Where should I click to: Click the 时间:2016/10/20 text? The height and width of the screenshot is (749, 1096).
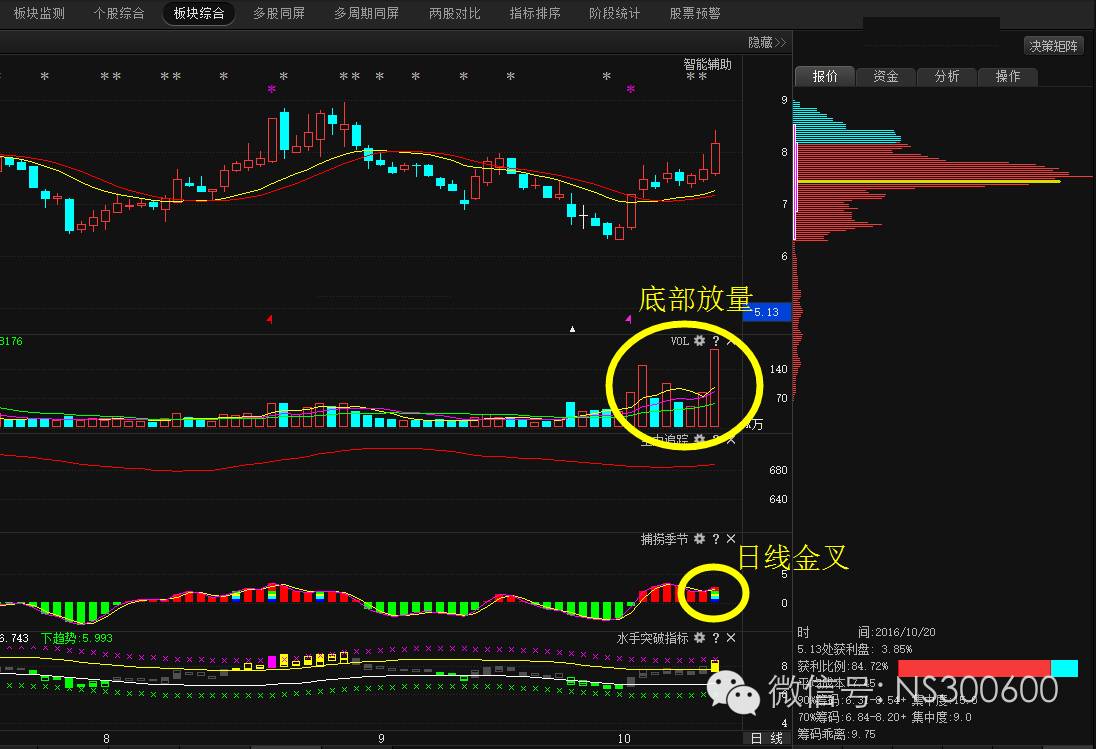[866, 632]
